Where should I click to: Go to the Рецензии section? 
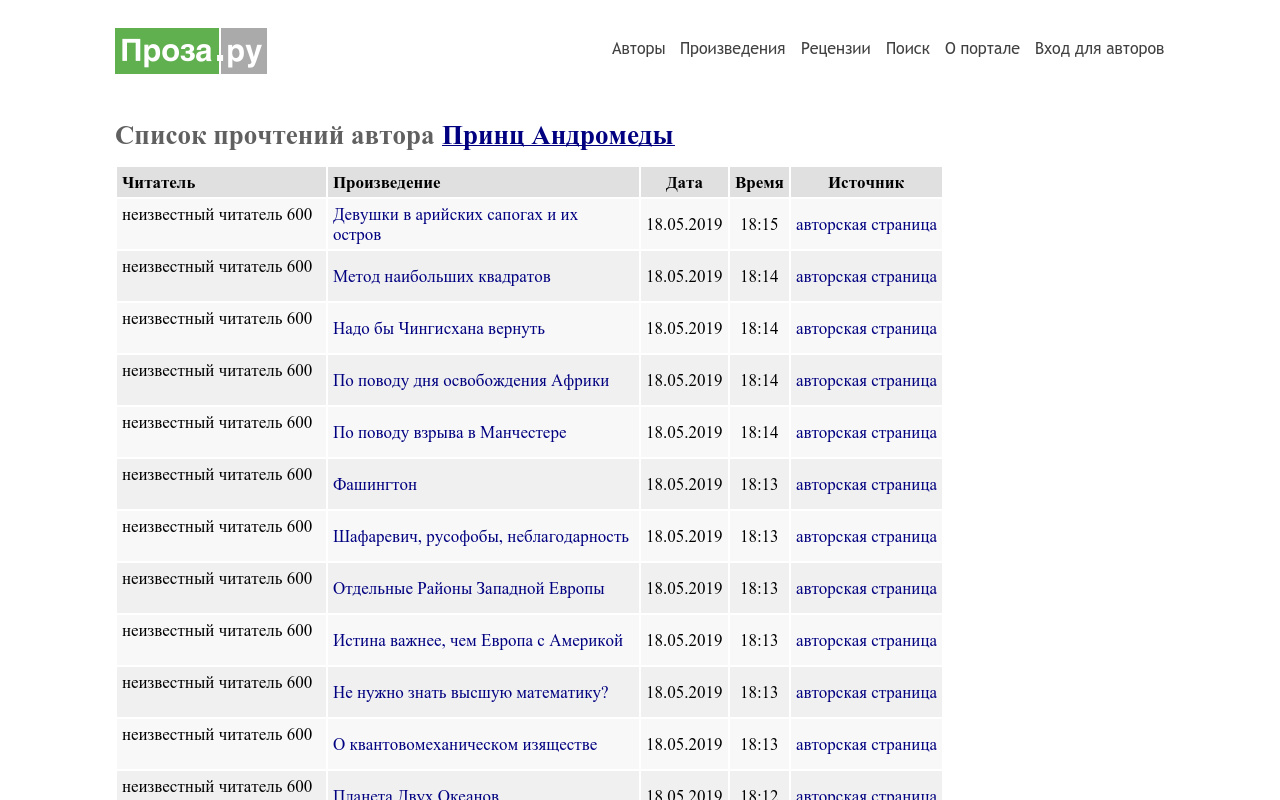pyautogui.click(x=836, y=49)
